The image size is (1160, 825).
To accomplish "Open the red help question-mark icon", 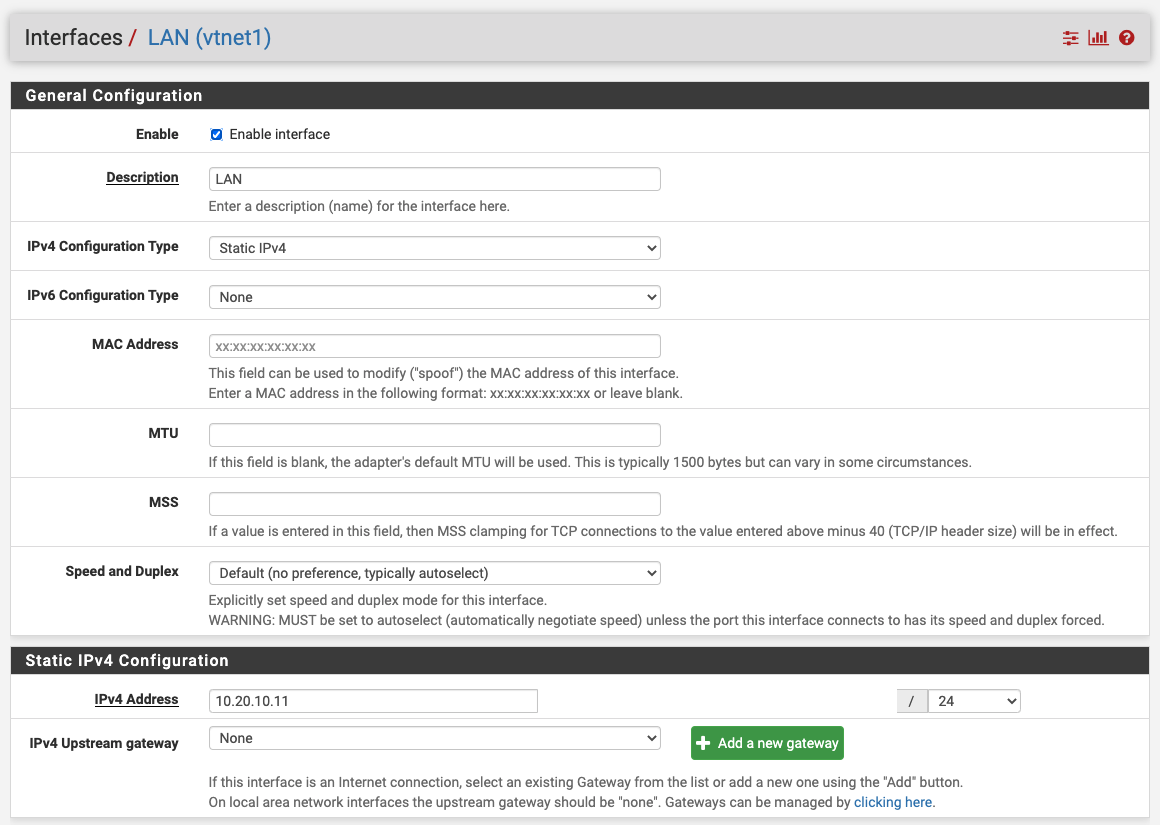I will (1126, 38).
